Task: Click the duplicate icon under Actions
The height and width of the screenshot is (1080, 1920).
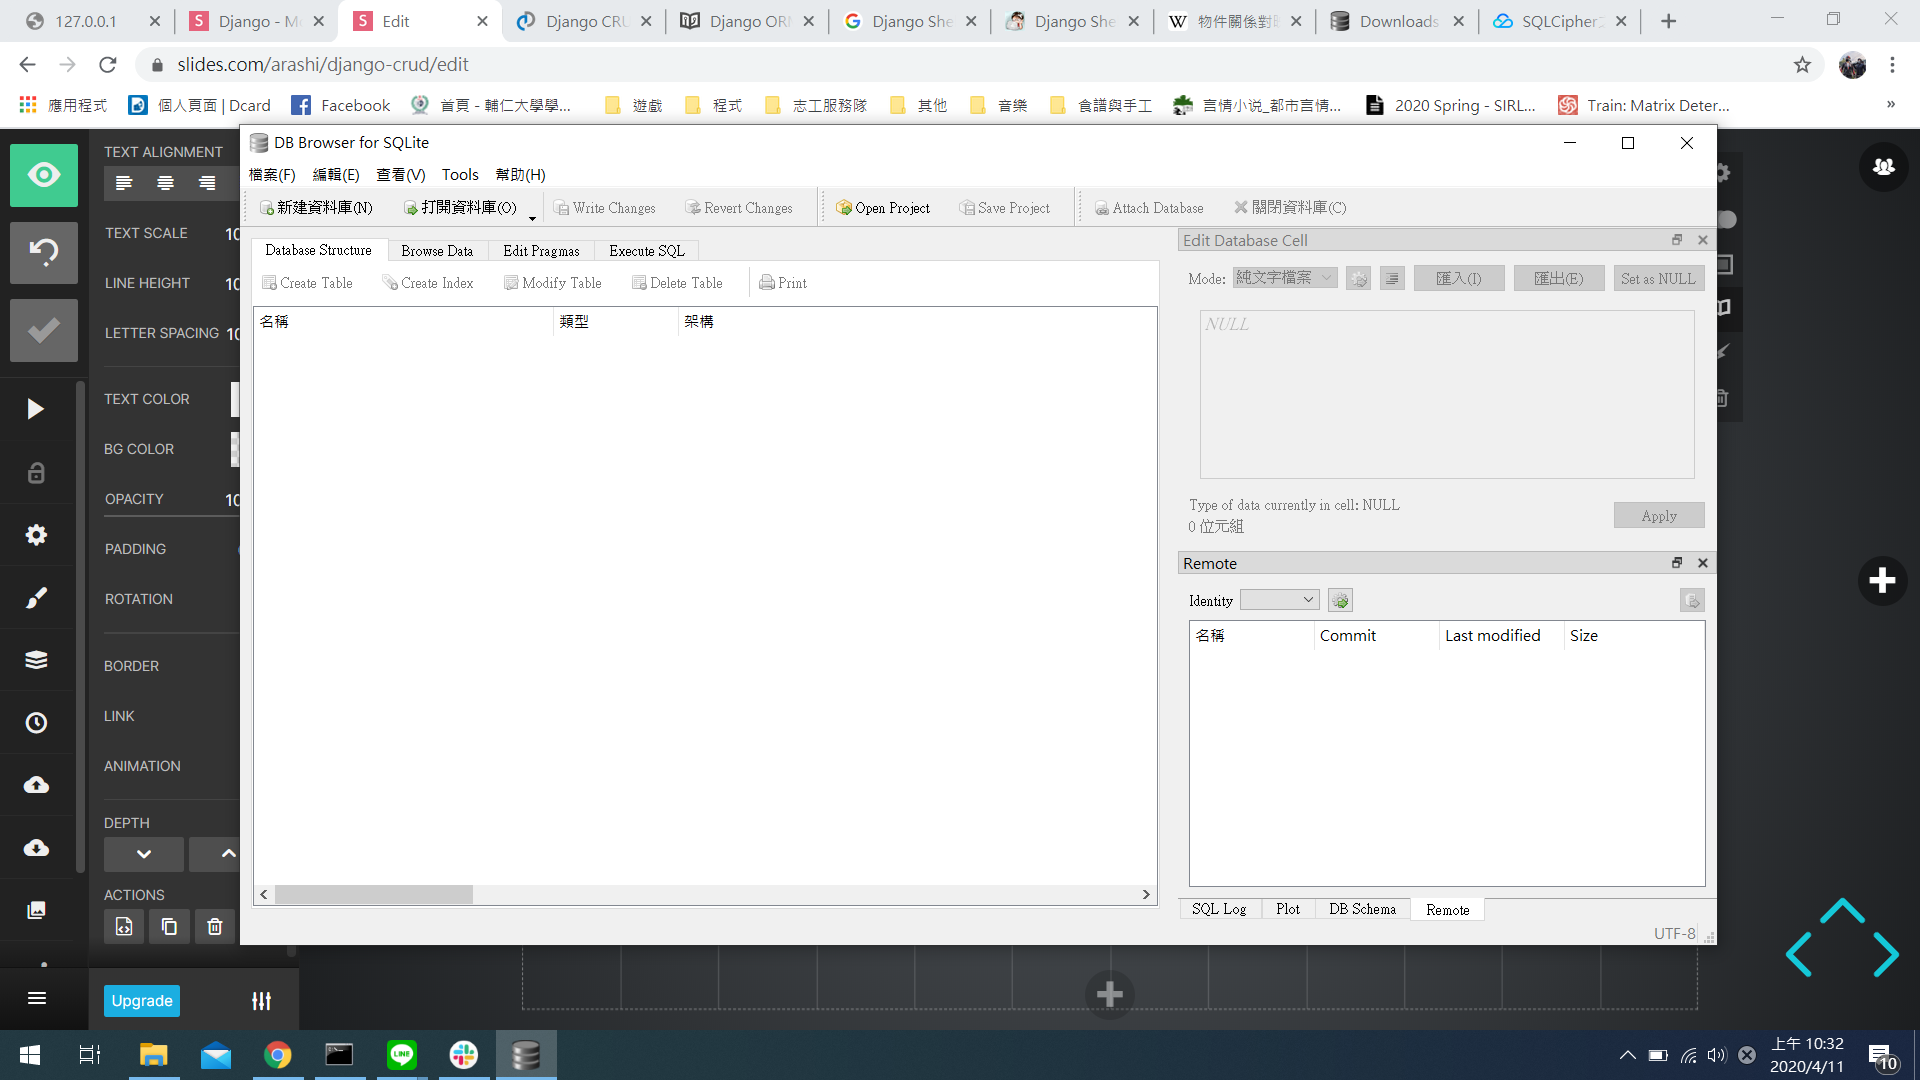Action: (169, 927)
